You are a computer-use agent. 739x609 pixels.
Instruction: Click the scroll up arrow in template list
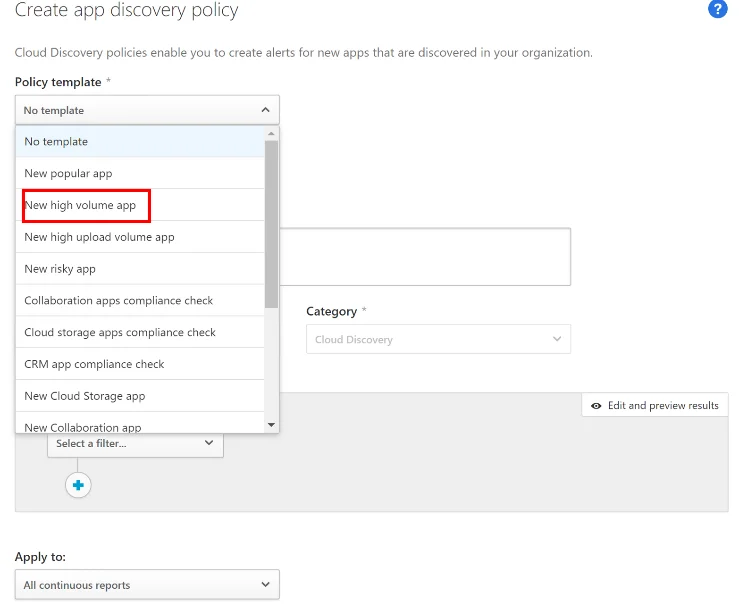(x=271, y=134)
